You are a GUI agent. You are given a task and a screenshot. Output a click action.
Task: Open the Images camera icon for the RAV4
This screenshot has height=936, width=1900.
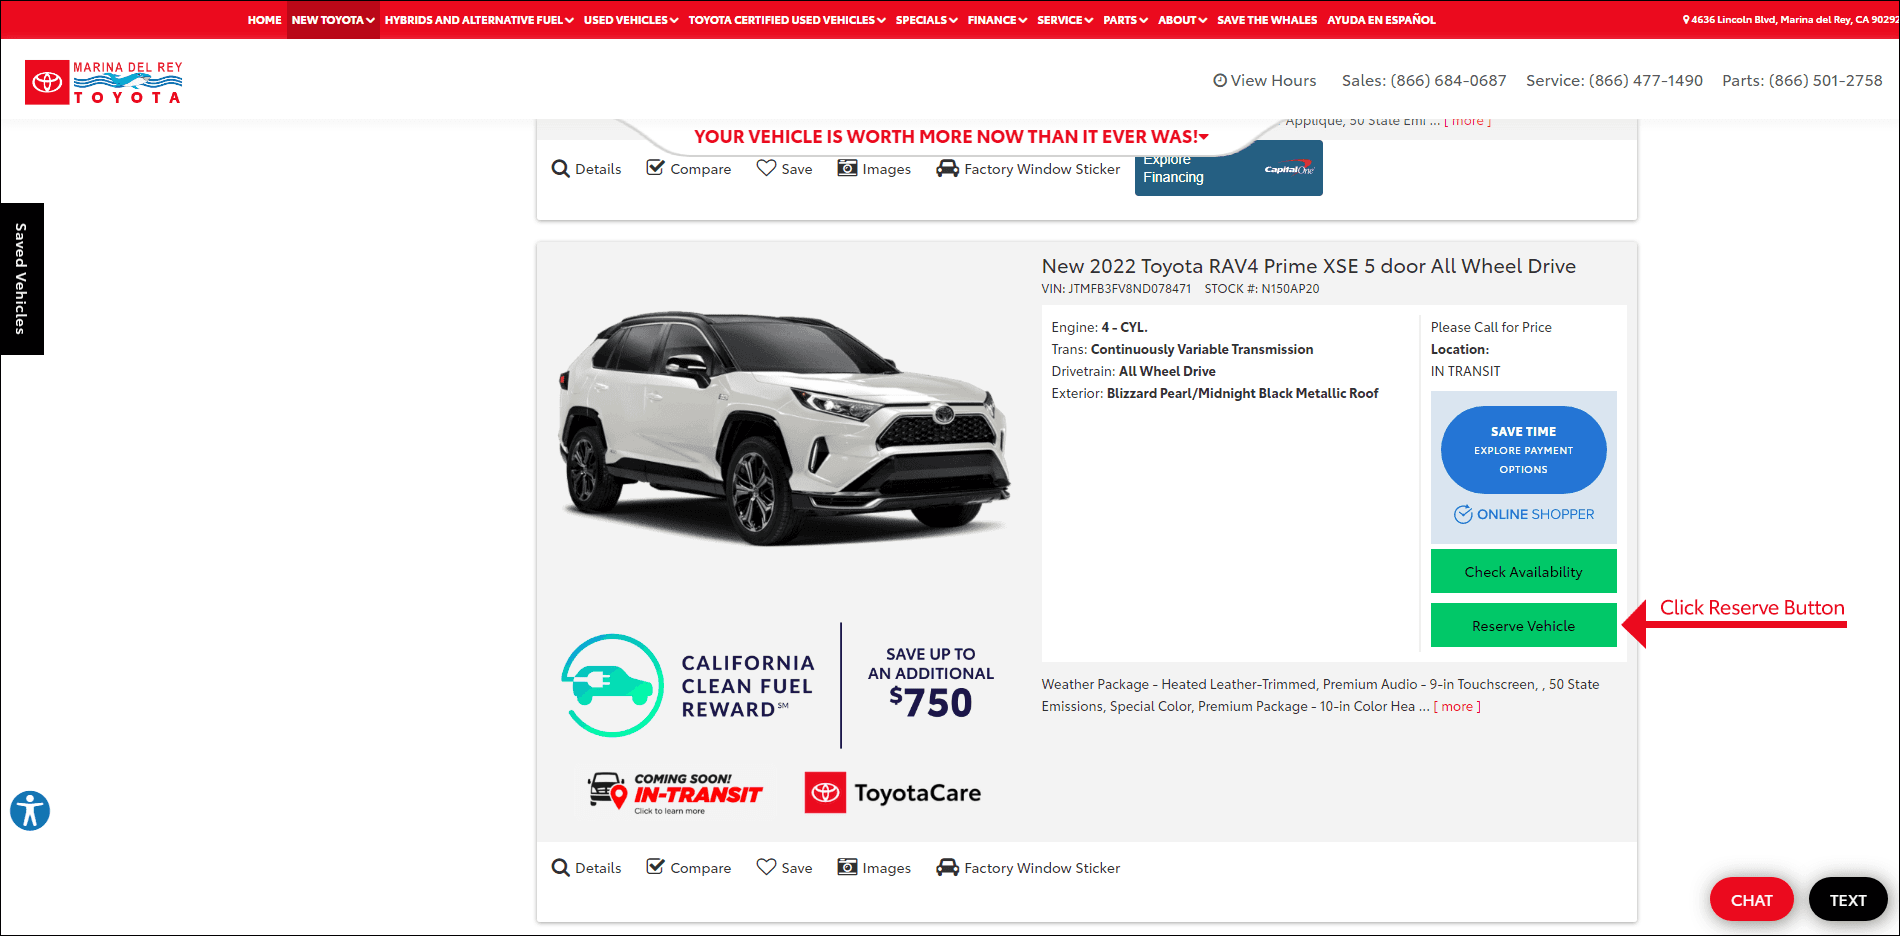847,868
